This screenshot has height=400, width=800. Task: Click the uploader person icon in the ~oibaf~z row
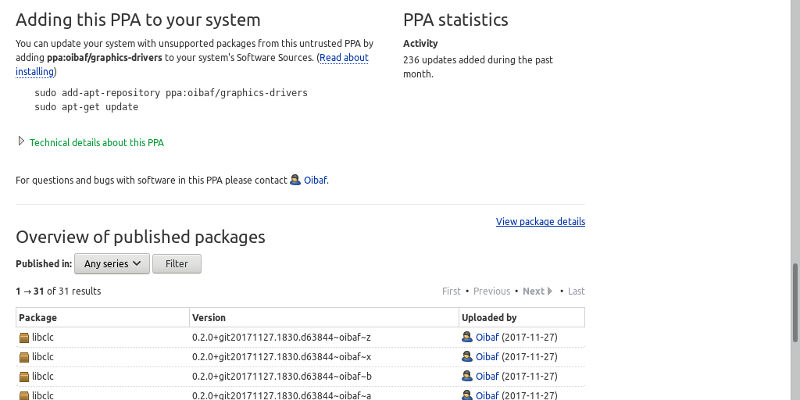click(x=467, y=337)
